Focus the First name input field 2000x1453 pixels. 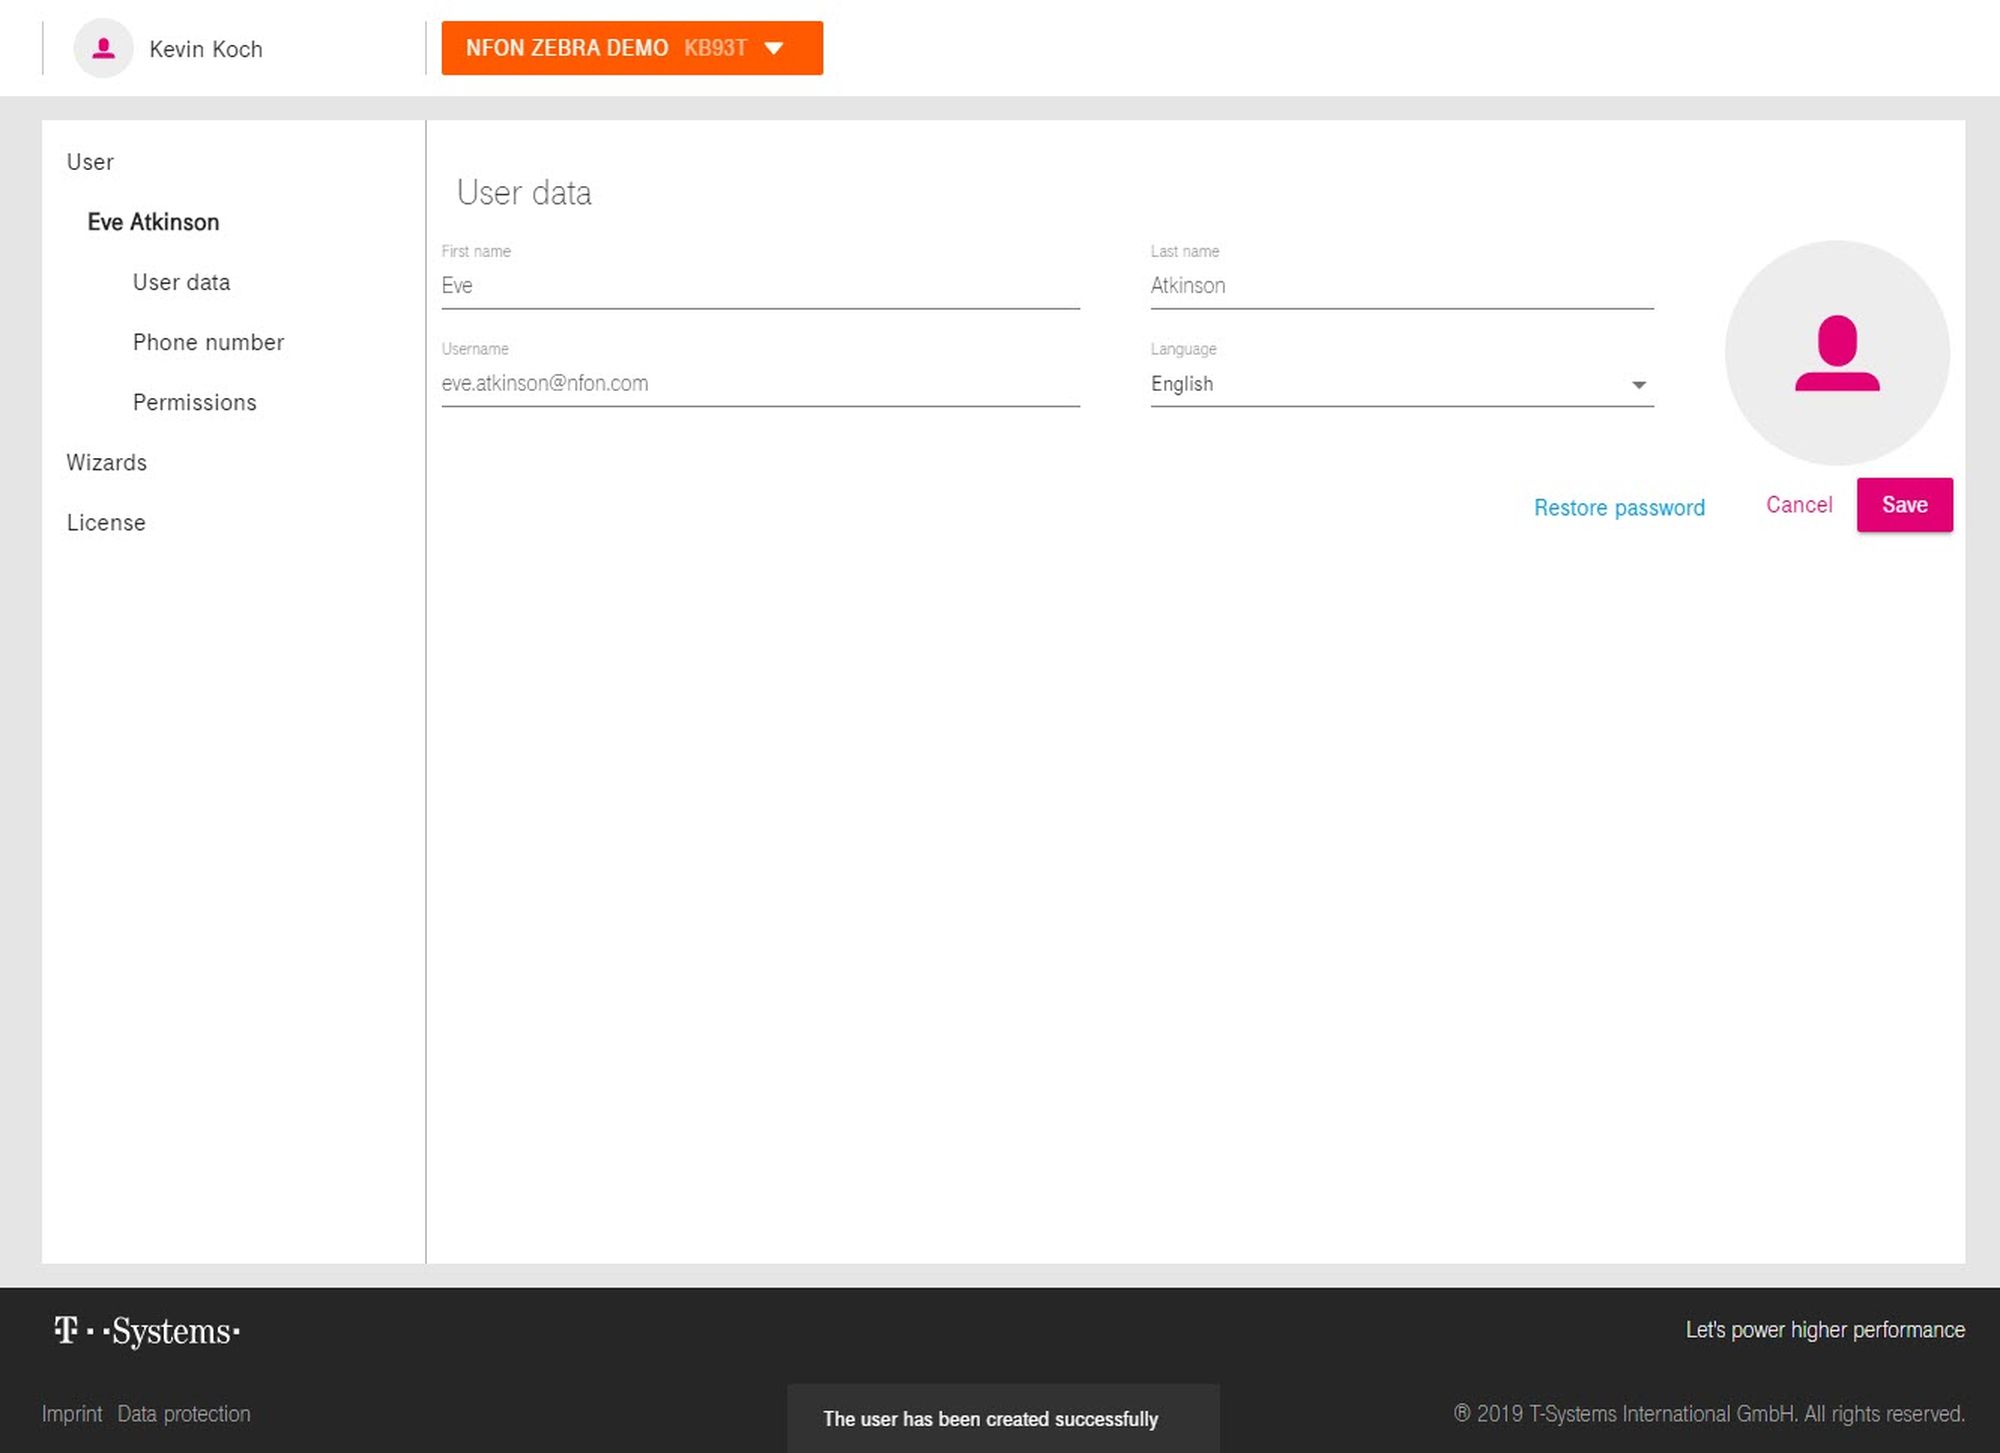(x=759, y=286)
